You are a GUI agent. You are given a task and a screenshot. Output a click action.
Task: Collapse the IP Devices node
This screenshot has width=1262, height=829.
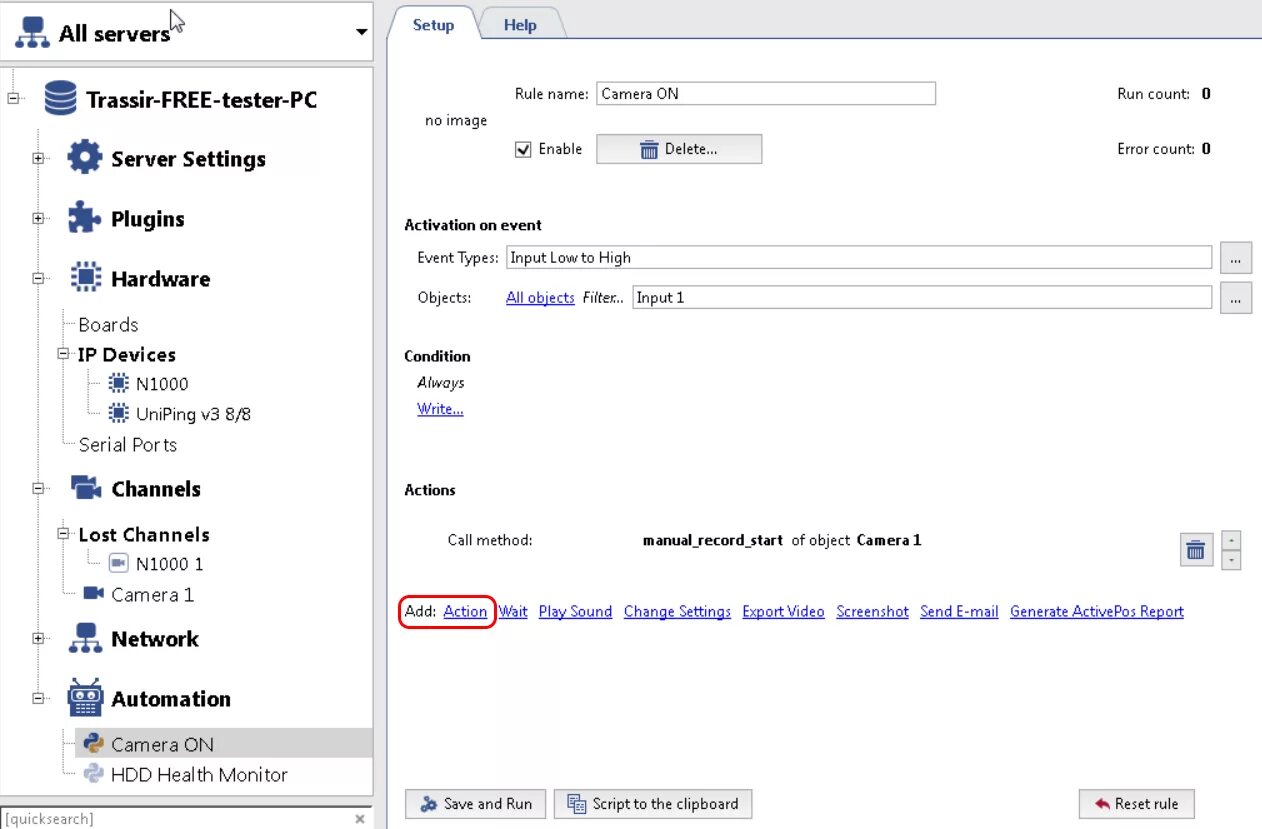coord(64,354)
